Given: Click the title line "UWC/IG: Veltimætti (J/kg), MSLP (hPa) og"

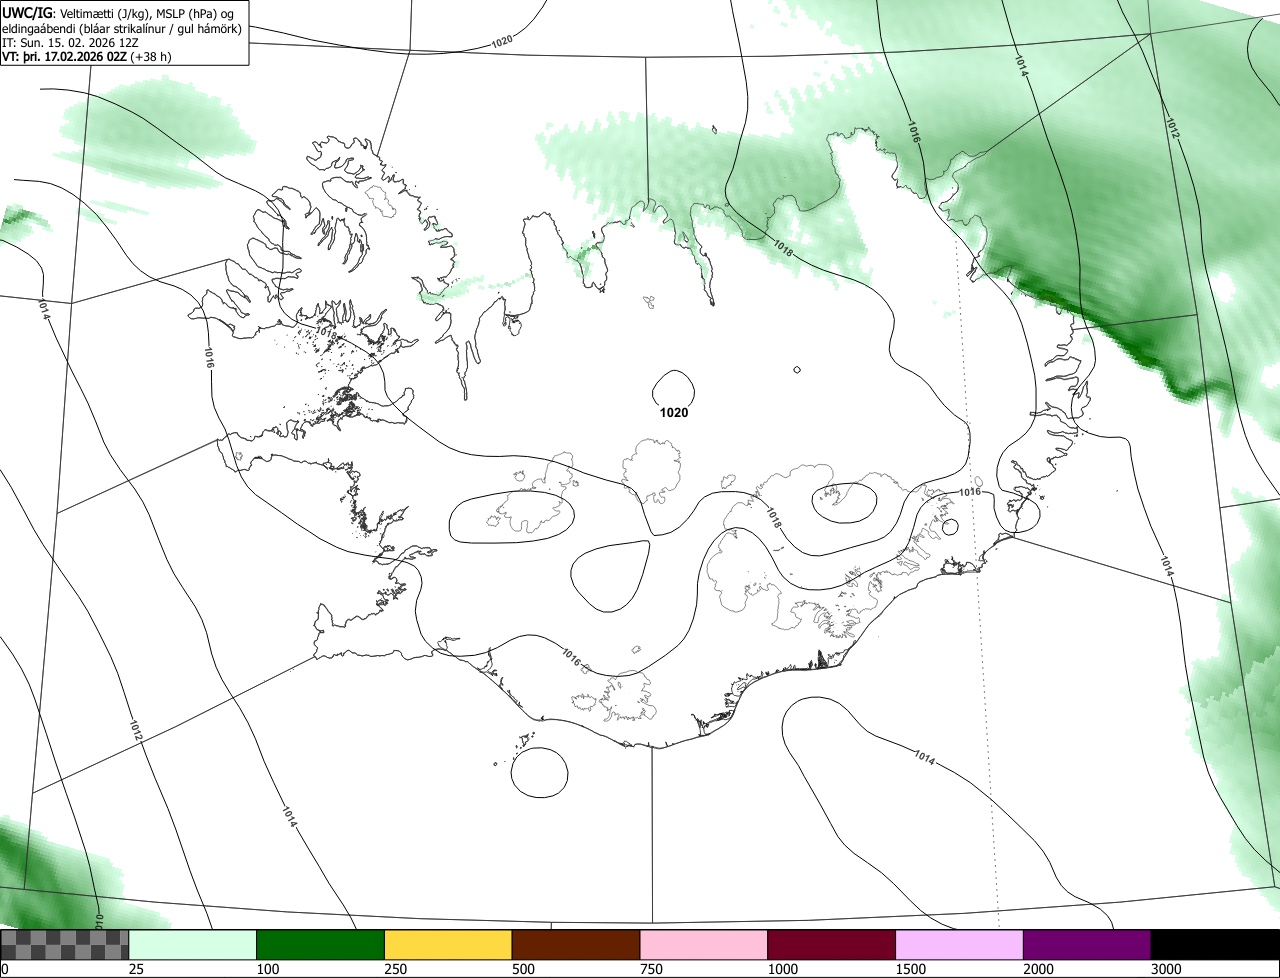Looking at the screenshot, I should pos(118,13).
